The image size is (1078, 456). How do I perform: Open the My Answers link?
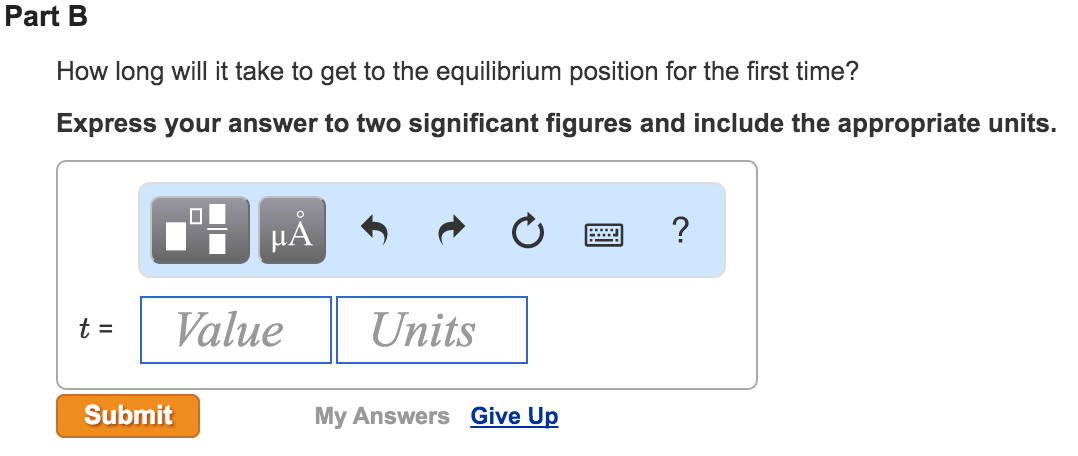[x=382, y=416]
